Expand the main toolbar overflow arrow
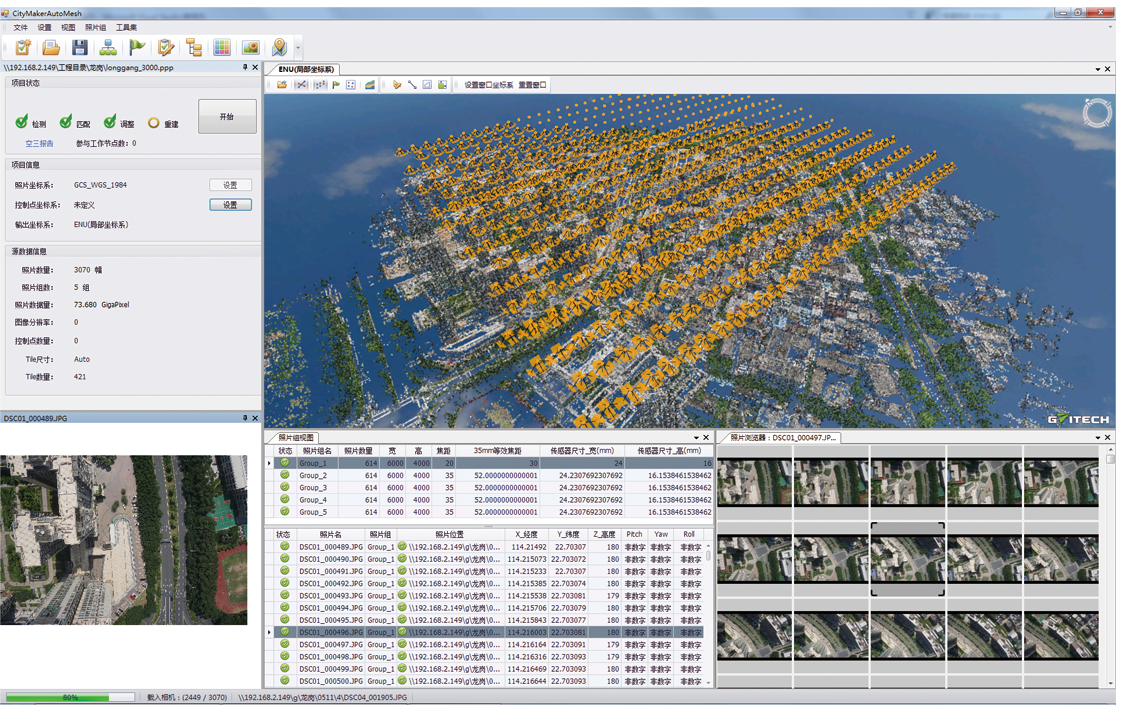 click(x=298, y=48)
